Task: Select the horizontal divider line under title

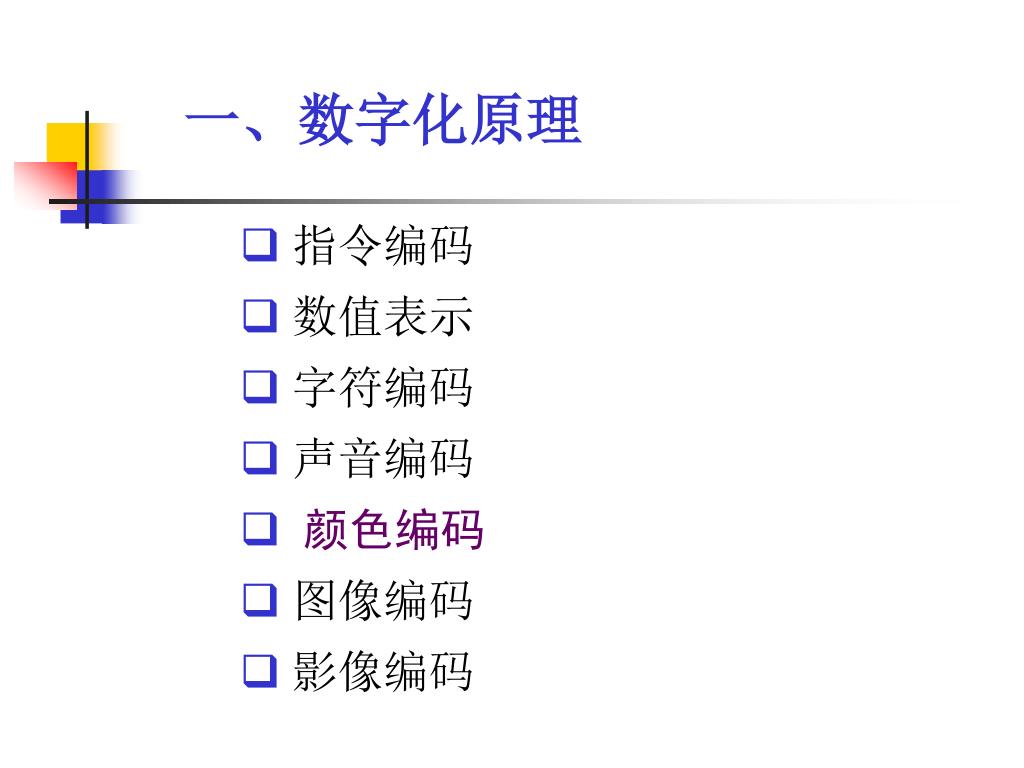Action: [x=503, y=201]
